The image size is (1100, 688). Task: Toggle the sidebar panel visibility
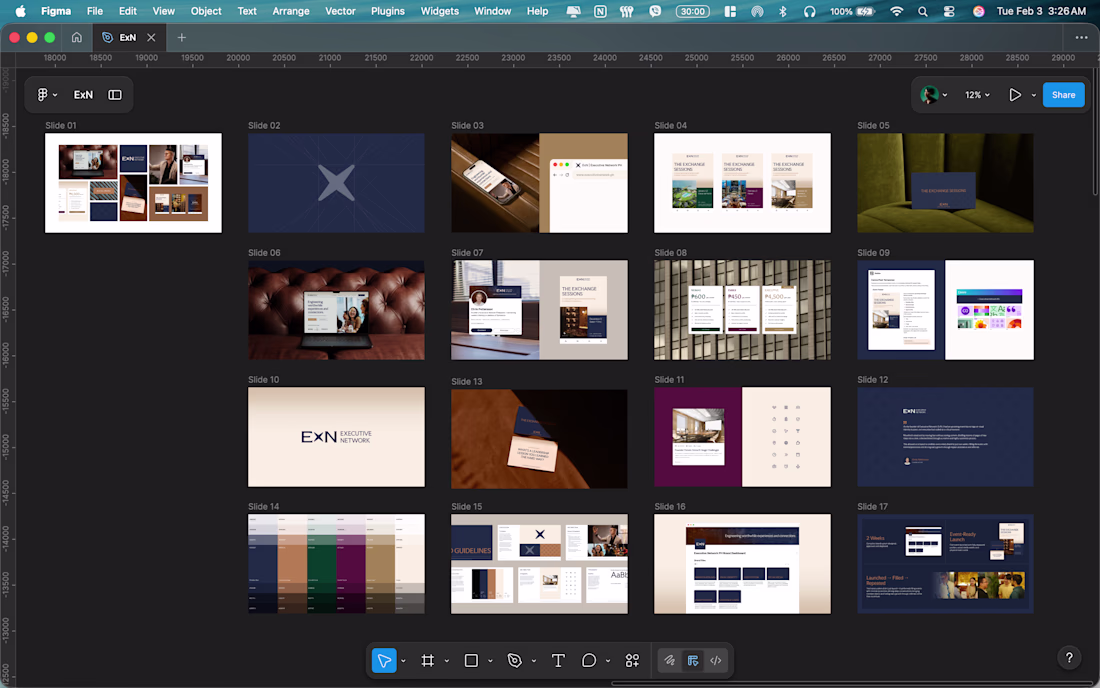click(115, 95)
